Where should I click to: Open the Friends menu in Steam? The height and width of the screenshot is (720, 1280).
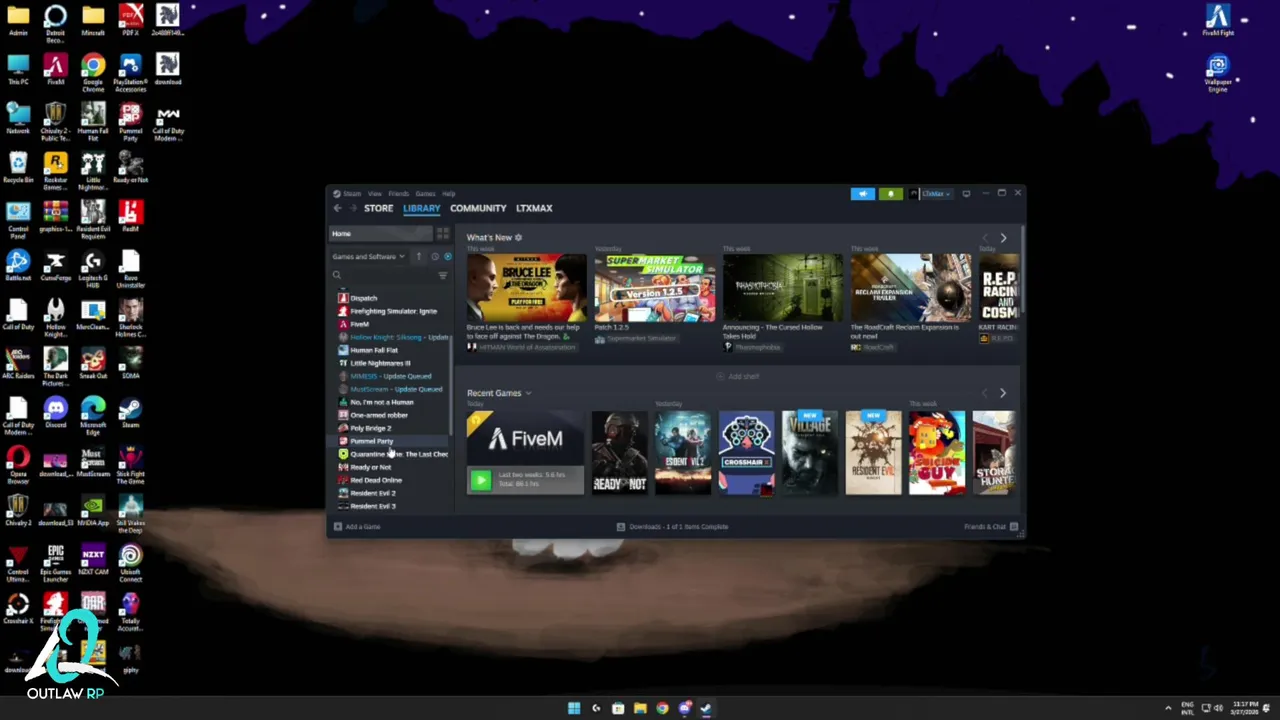point(398,194)
